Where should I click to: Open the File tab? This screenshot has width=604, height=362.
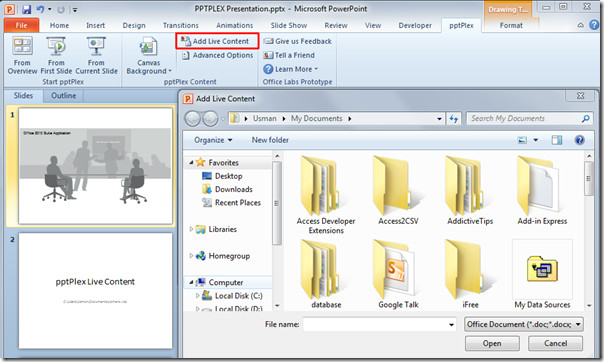[22, 25]
